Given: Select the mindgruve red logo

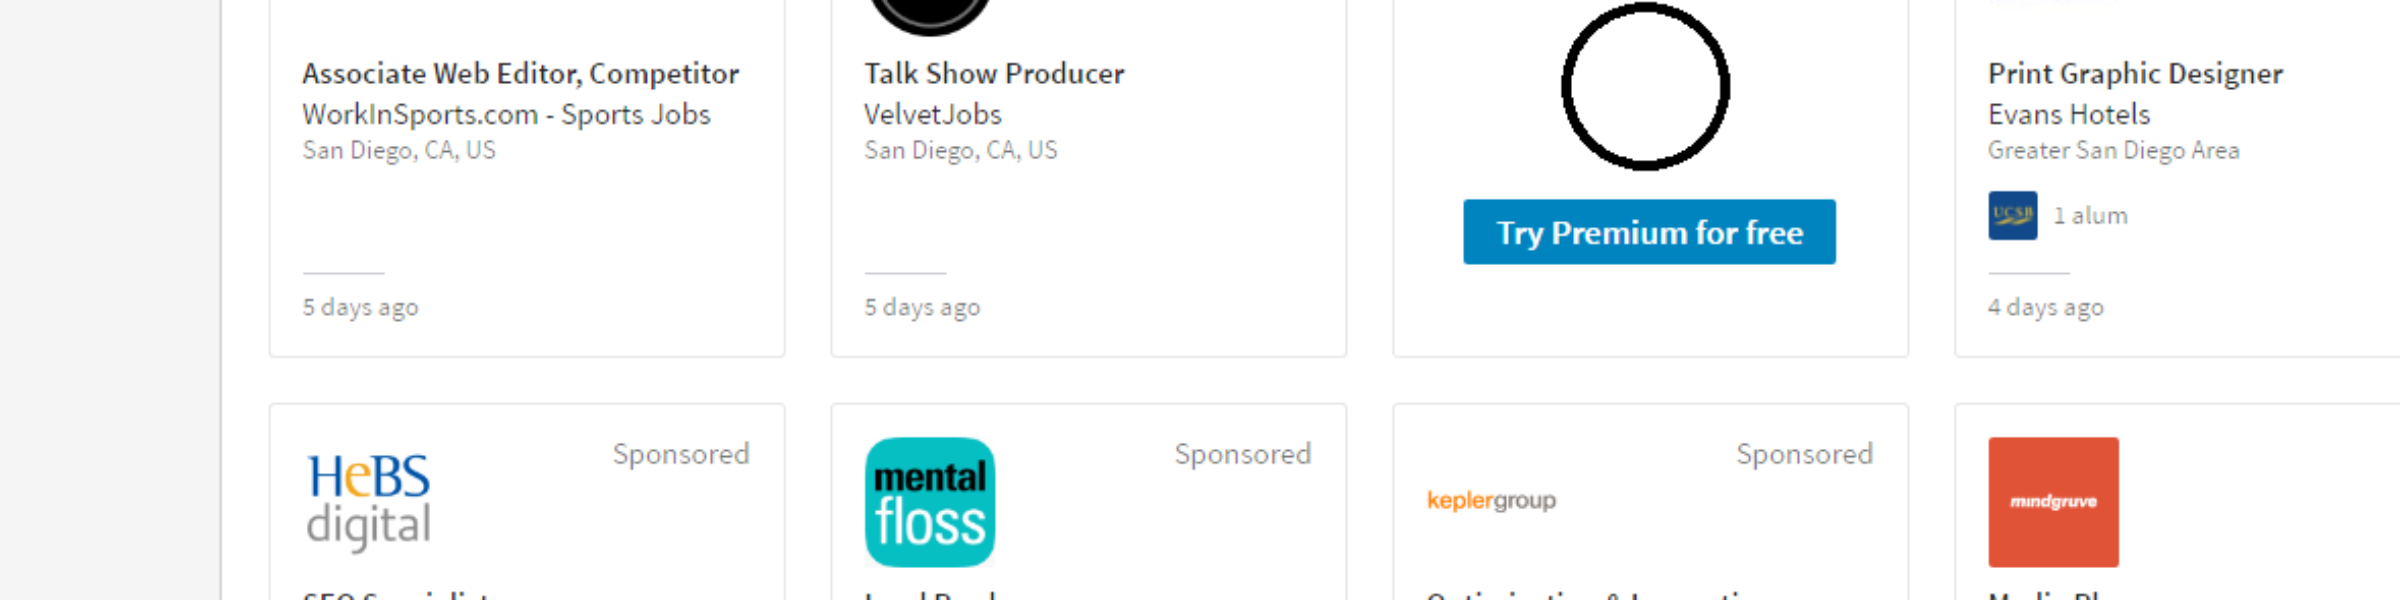Looking at the screenshot, I should [2053, 502].
